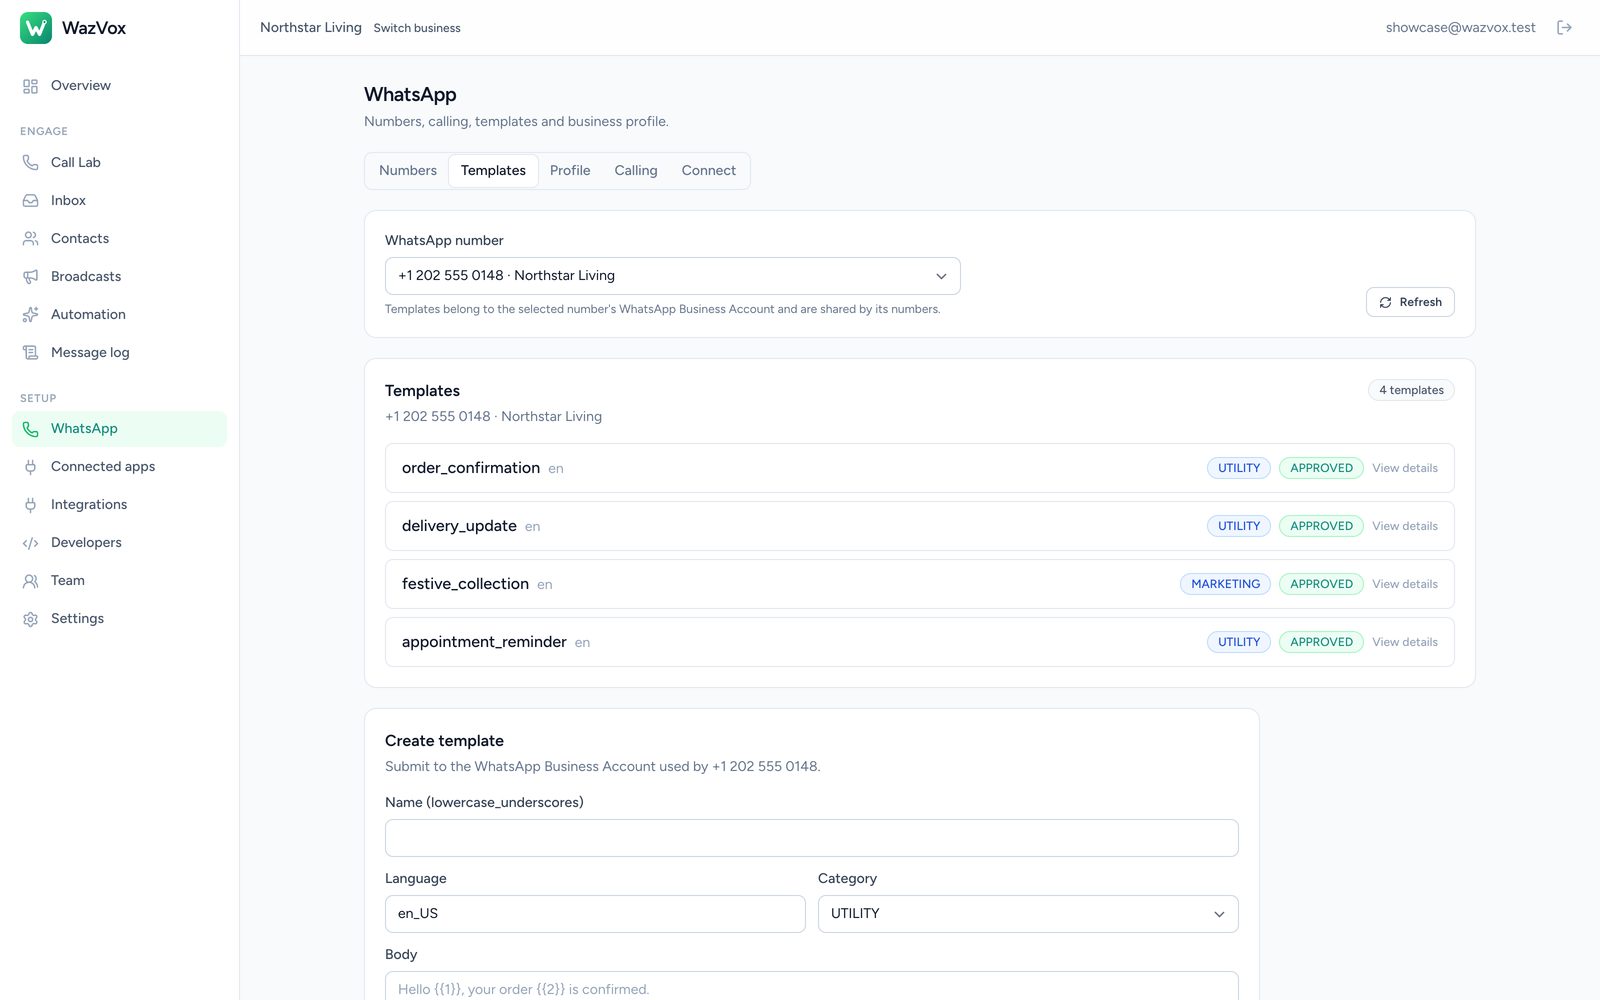1600x1000 pixels.
Task: Click the Team users icon
Action: pyautogui.click(x=31, y=580)
